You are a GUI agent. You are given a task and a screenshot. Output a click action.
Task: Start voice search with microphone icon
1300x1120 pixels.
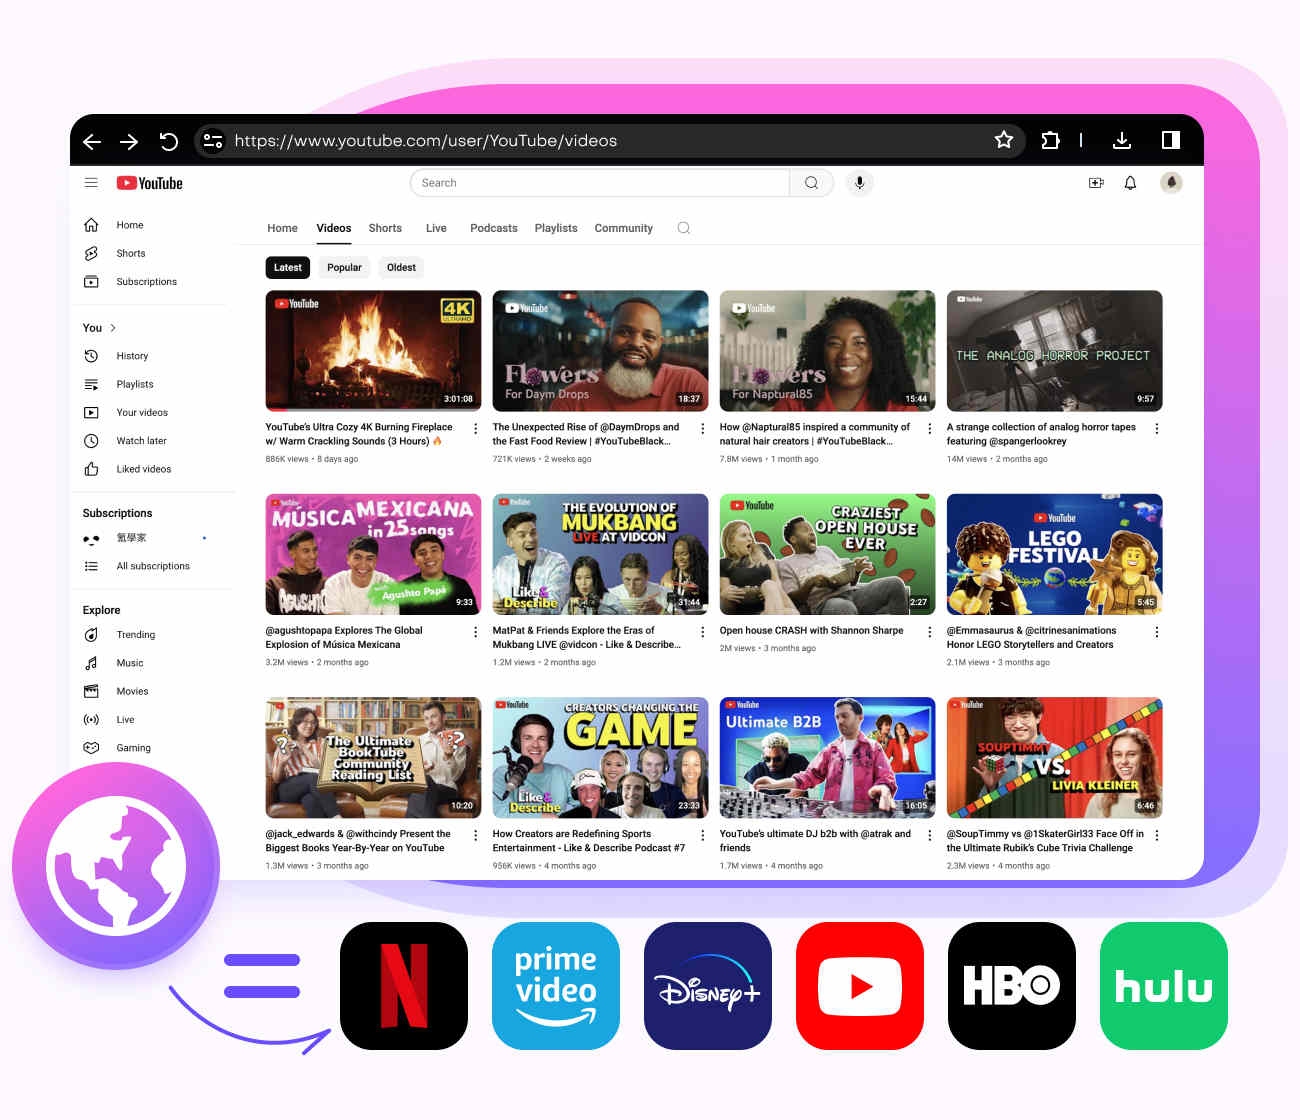point(859,183)
